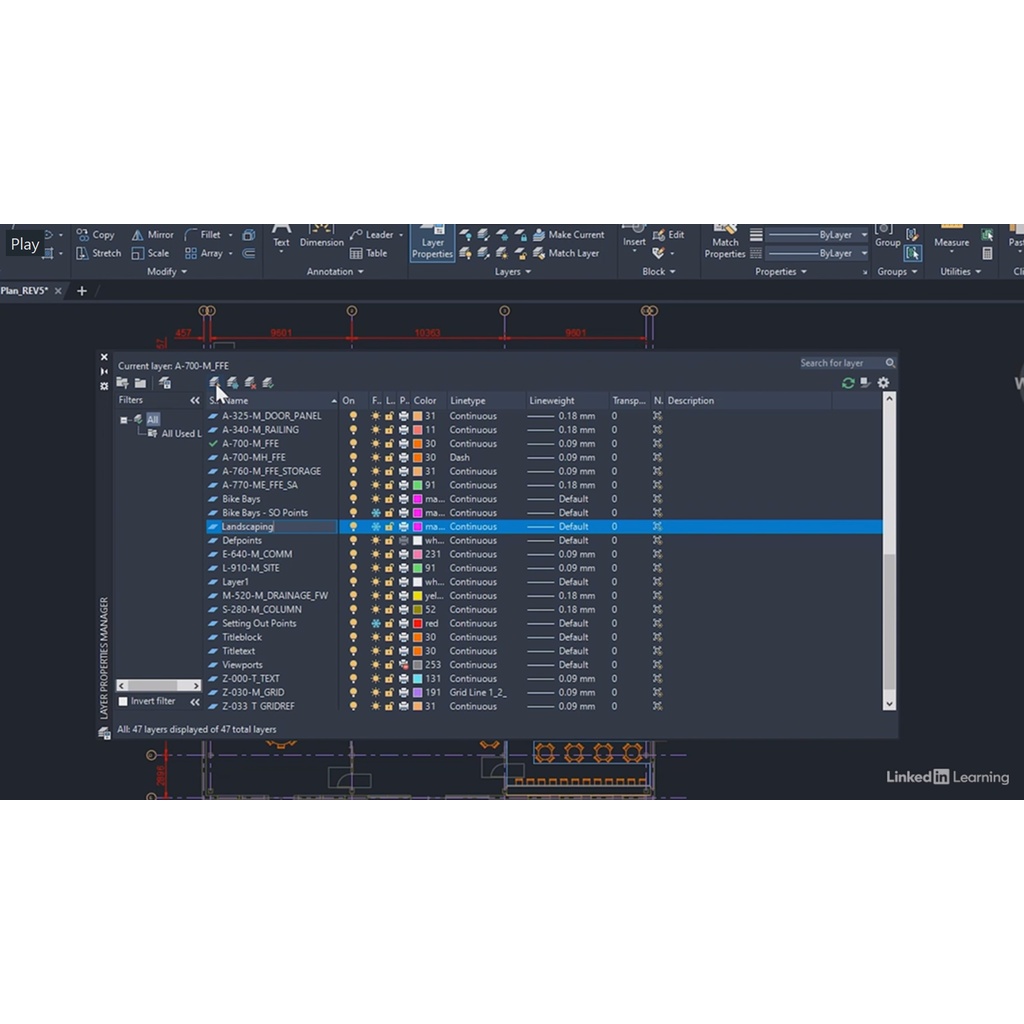Open the color swatch for the Landscaping layer

click(x=417, y=527)
